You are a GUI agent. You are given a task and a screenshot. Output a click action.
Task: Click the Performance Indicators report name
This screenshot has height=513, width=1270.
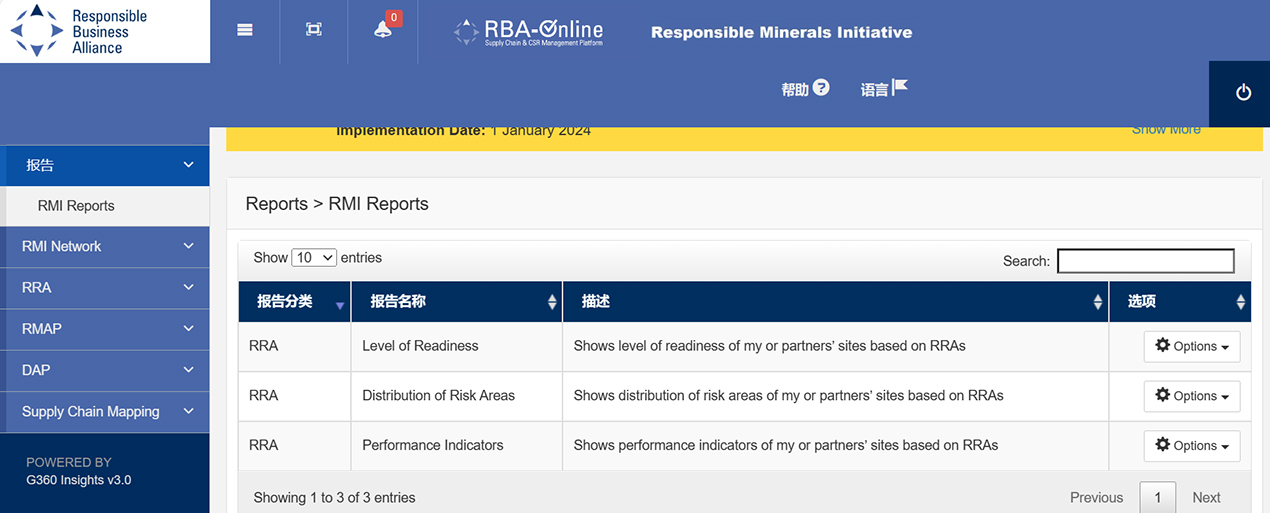click(x=433, y=445)
